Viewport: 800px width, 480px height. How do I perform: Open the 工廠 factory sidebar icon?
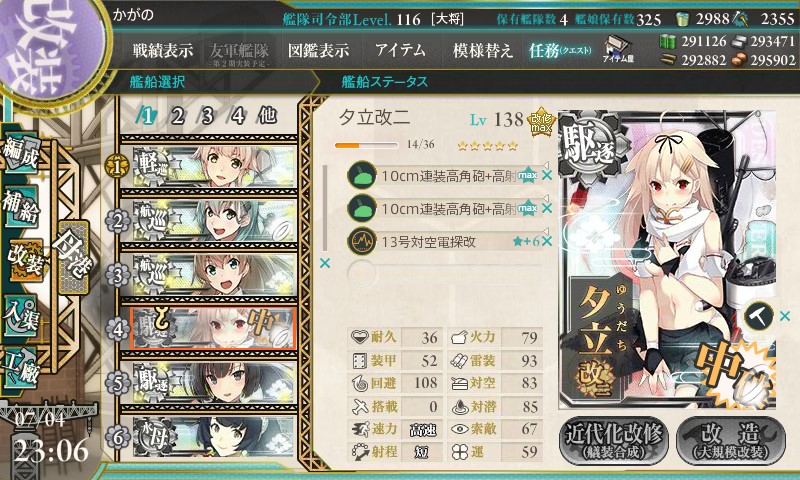coord(21,368)
